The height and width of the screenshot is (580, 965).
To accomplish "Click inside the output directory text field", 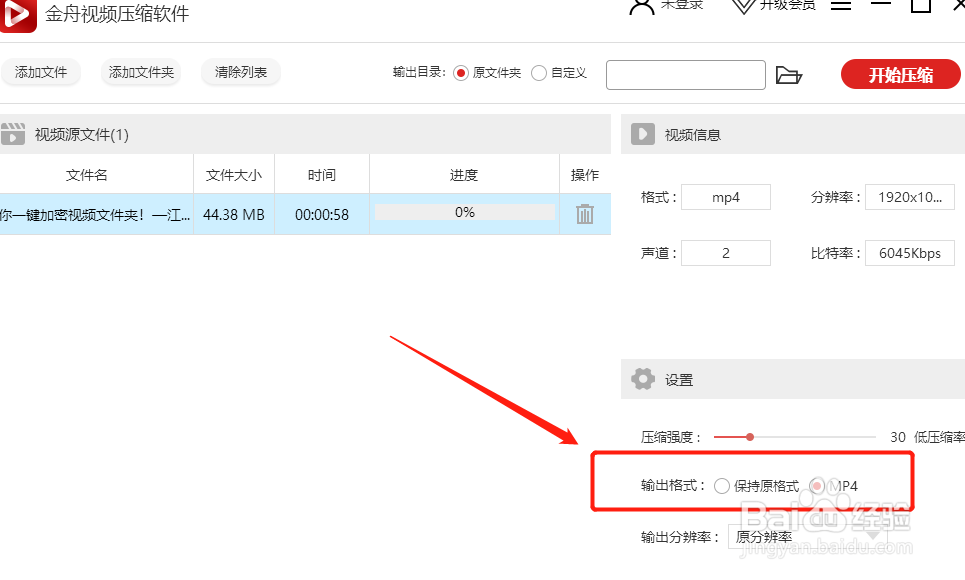I will [685, 74].
